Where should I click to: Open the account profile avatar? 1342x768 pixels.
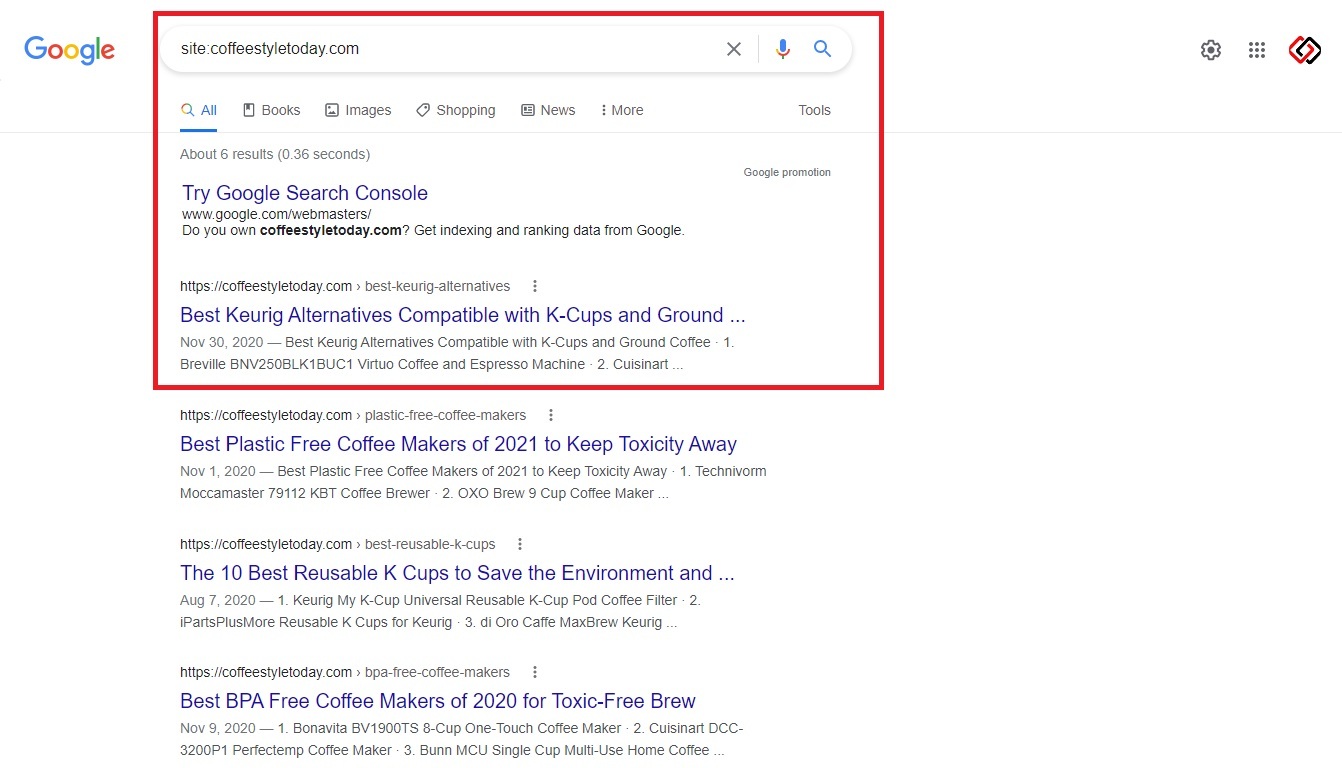(x=1305, y=50)
